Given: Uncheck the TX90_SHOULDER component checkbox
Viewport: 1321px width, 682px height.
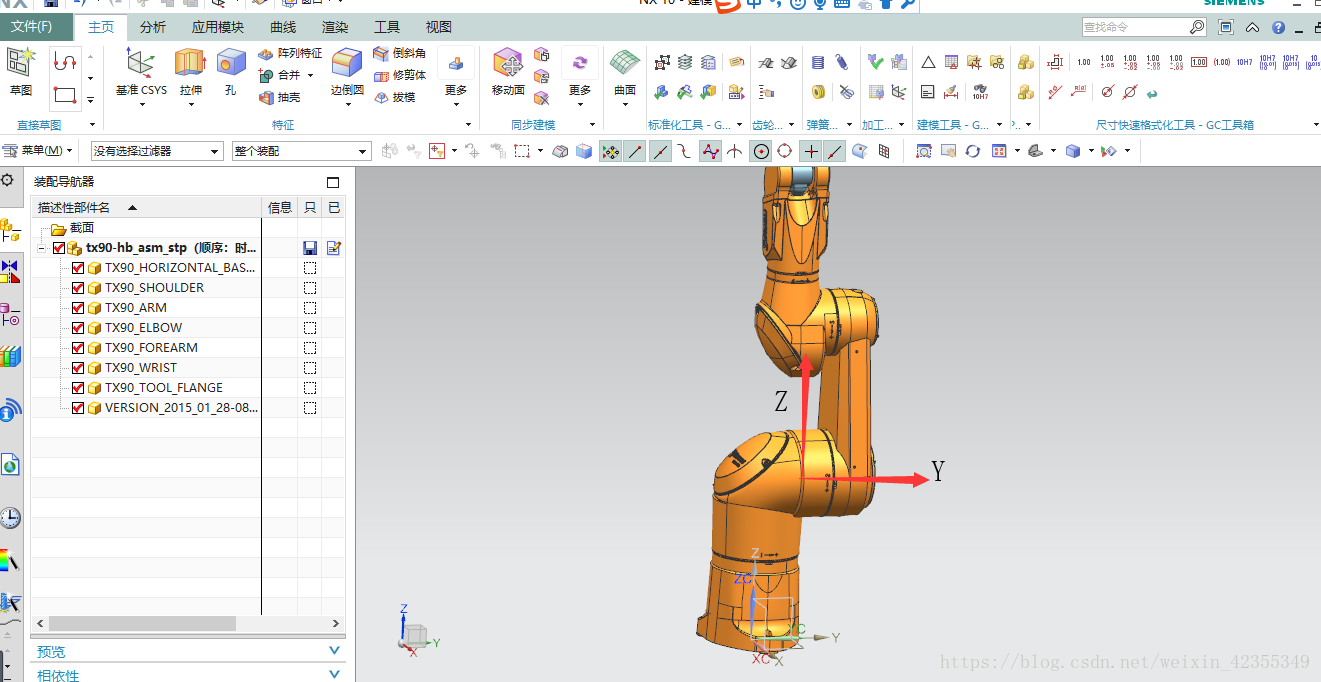Looking at the screenshot, I should 78,288.
